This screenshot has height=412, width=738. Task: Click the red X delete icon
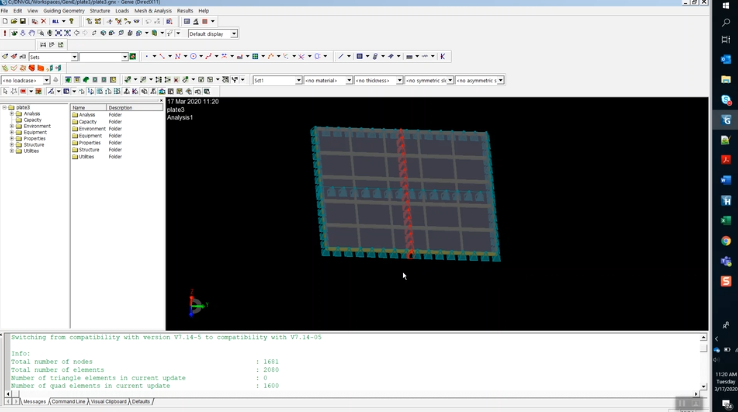click(43, 21)
